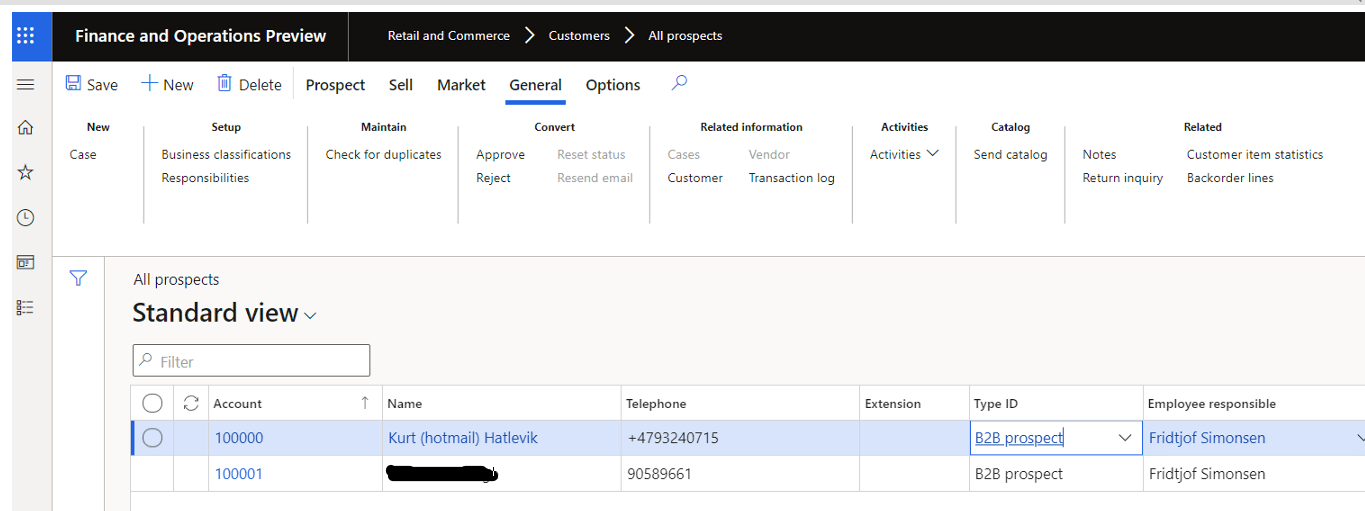Viewport: 1365px width, 511px height.
Task: Open the app launcher waffle icon
Action: point(26,36)
